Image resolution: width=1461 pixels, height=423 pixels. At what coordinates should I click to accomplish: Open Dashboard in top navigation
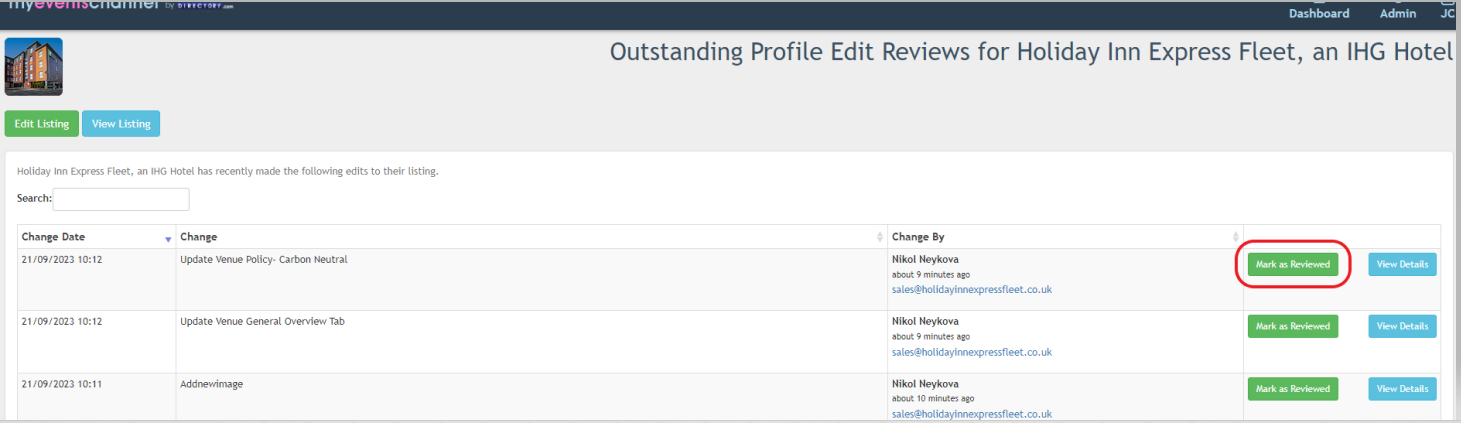pyautogui.click(x=1319, y=13)
